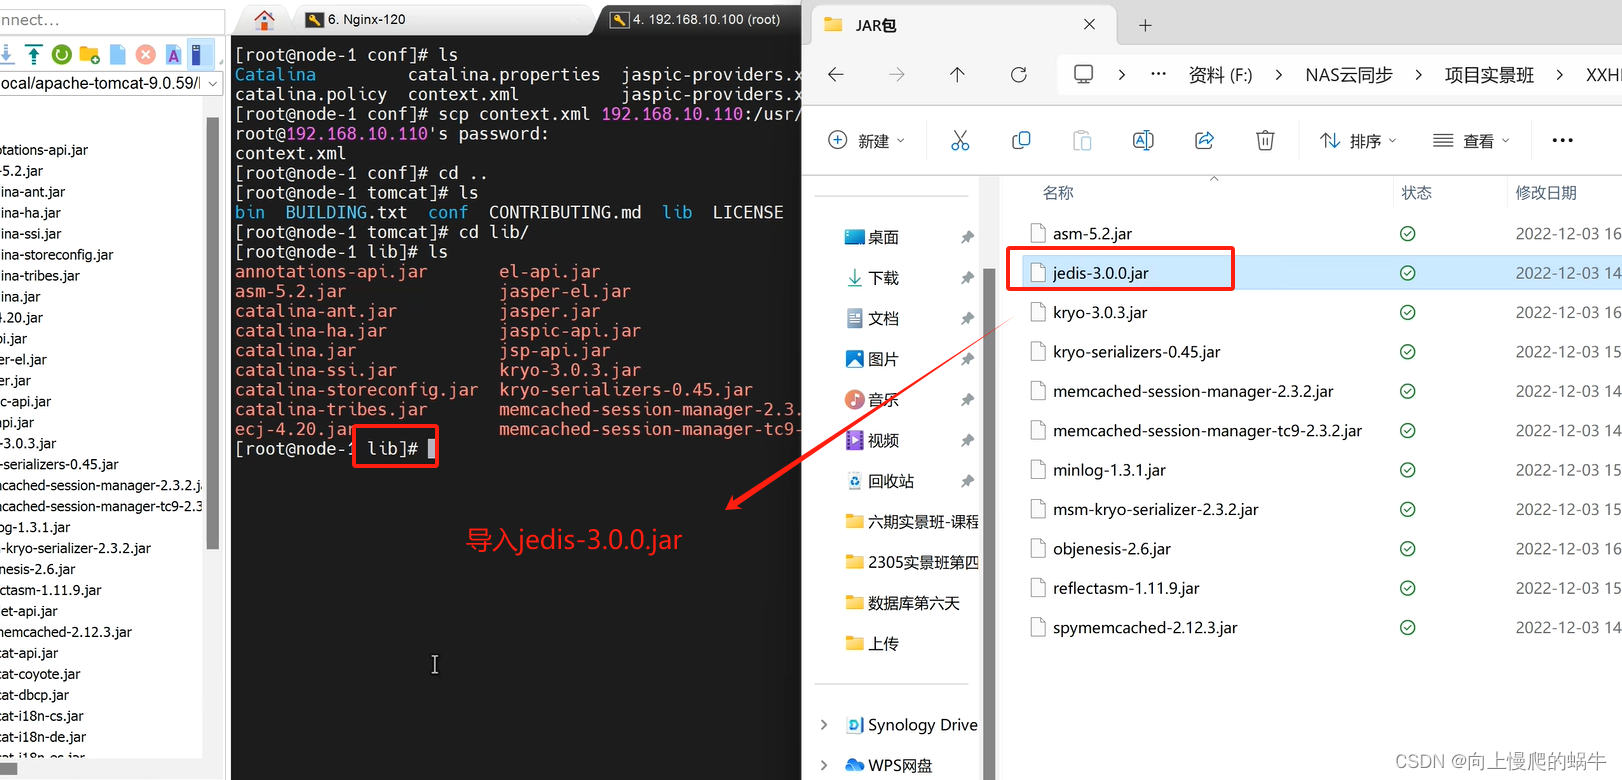1622x780 pixels.
Task: Click the new file icon in SFTP toolbar
Action: (x=117, y=54)
